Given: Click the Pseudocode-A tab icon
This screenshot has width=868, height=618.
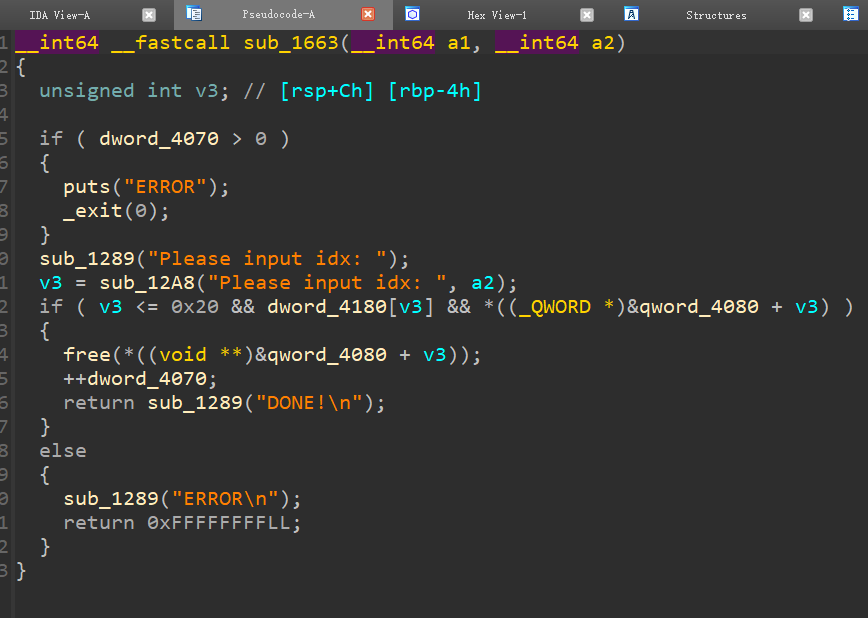Looking at the screenshot, I should pos(195,14).
